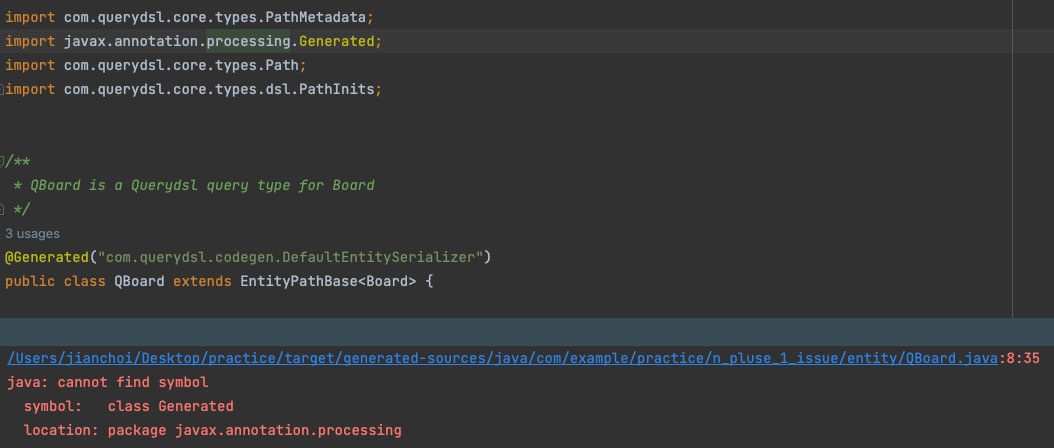The width and height of the screenshot is (1054, 448).
Task: Open the QBoard.java file path link
Action: (x=502, y=358)
